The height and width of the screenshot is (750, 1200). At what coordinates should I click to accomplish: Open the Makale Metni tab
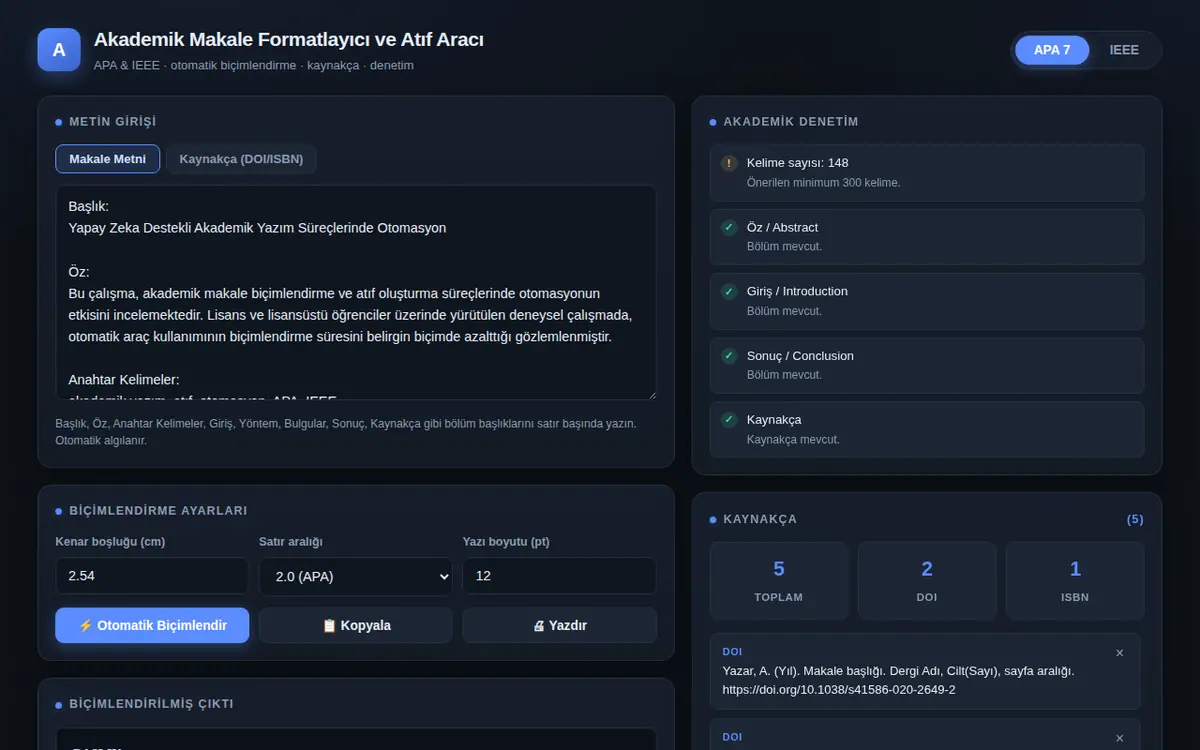point(107,159)
